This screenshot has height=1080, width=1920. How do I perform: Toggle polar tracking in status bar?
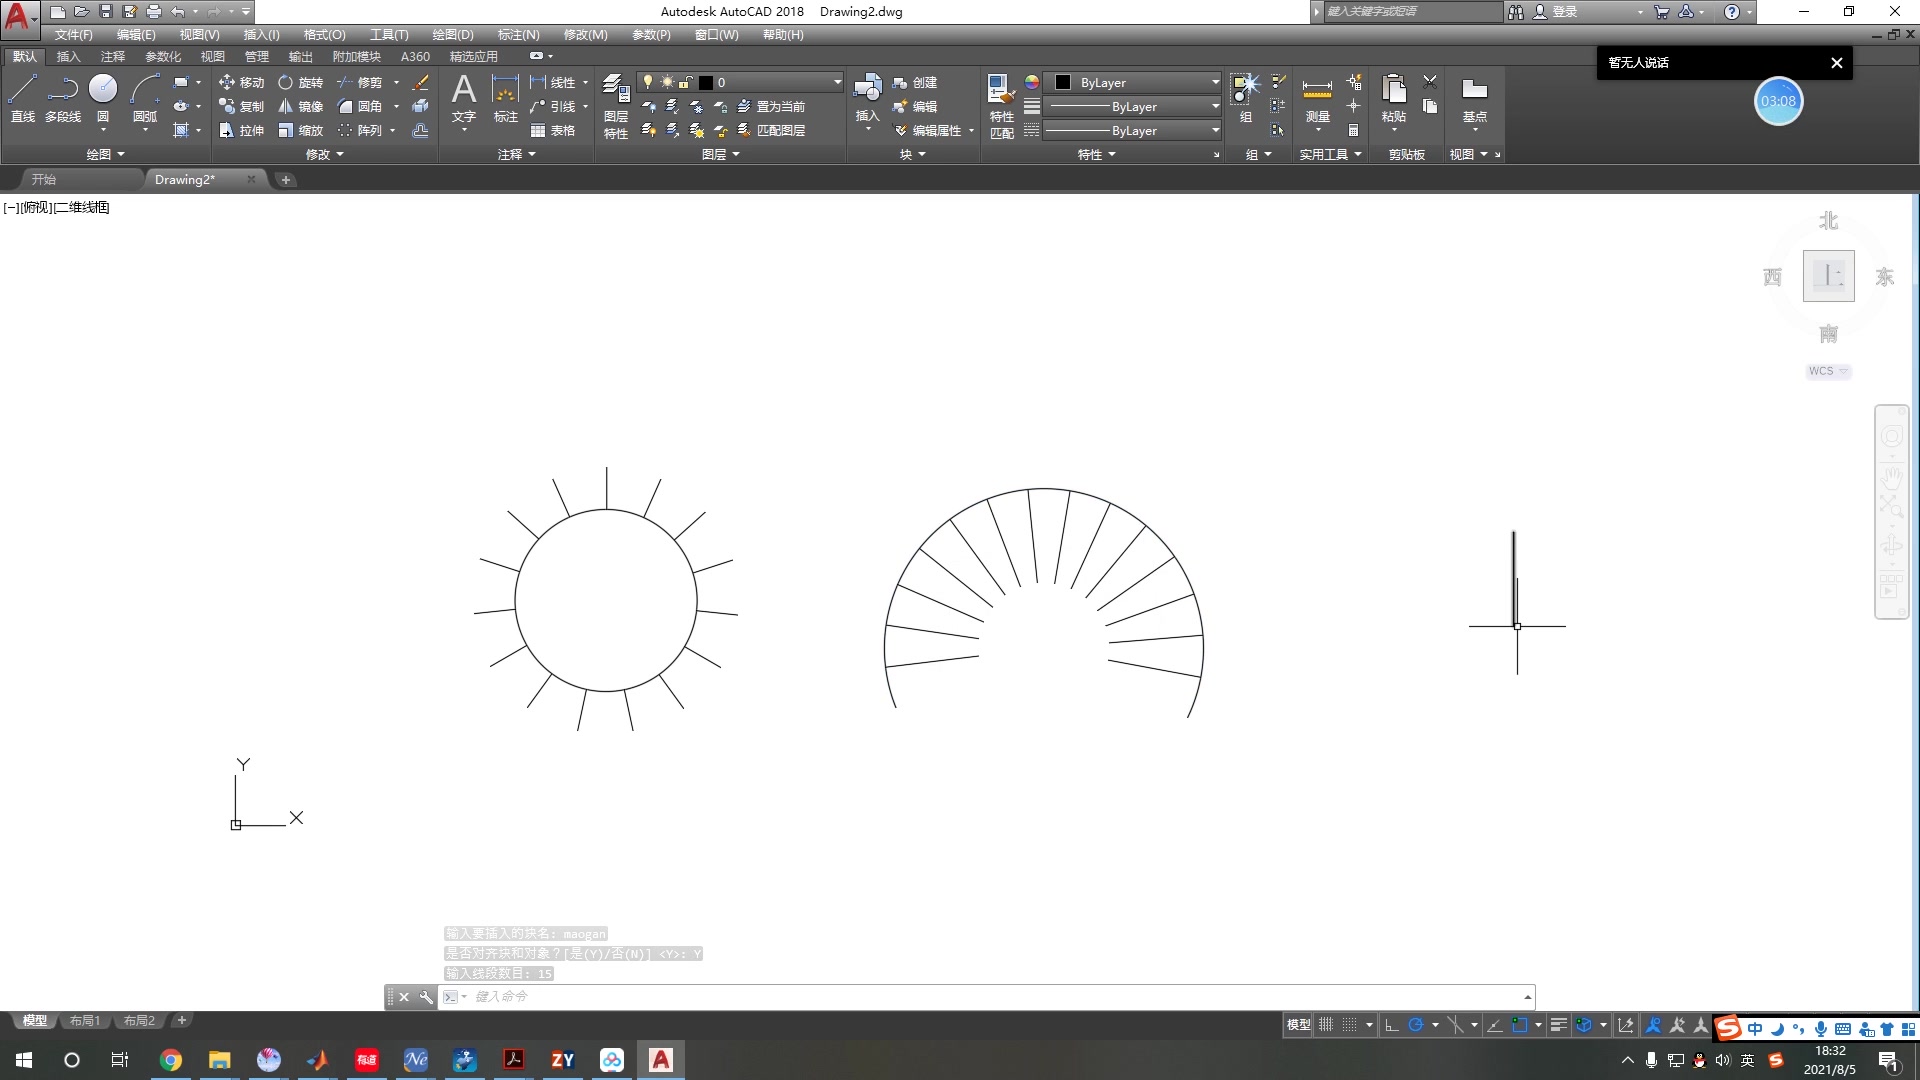point(1415,1025)
